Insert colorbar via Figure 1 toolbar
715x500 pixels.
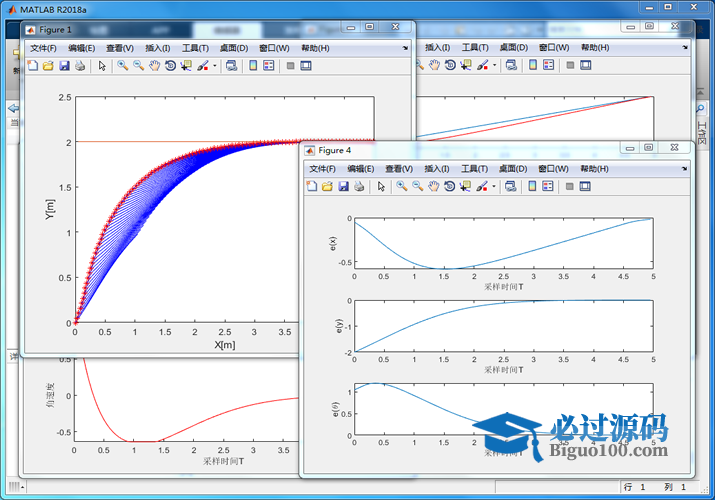click(x=253, y=66)
